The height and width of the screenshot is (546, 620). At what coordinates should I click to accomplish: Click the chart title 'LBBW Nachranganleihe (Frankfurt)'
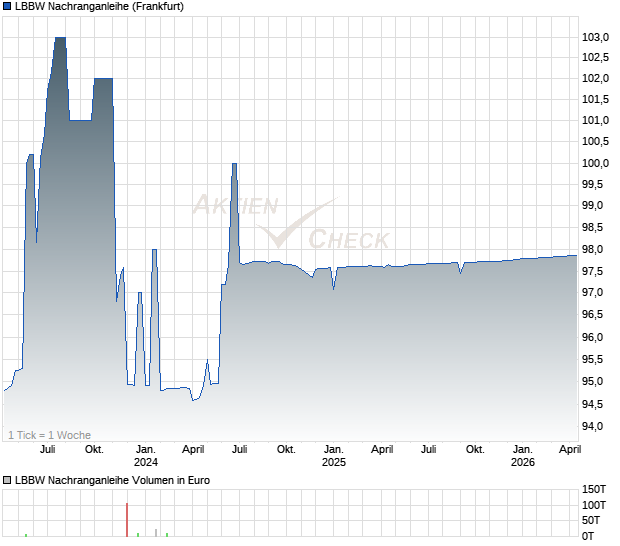coord(99,6)
